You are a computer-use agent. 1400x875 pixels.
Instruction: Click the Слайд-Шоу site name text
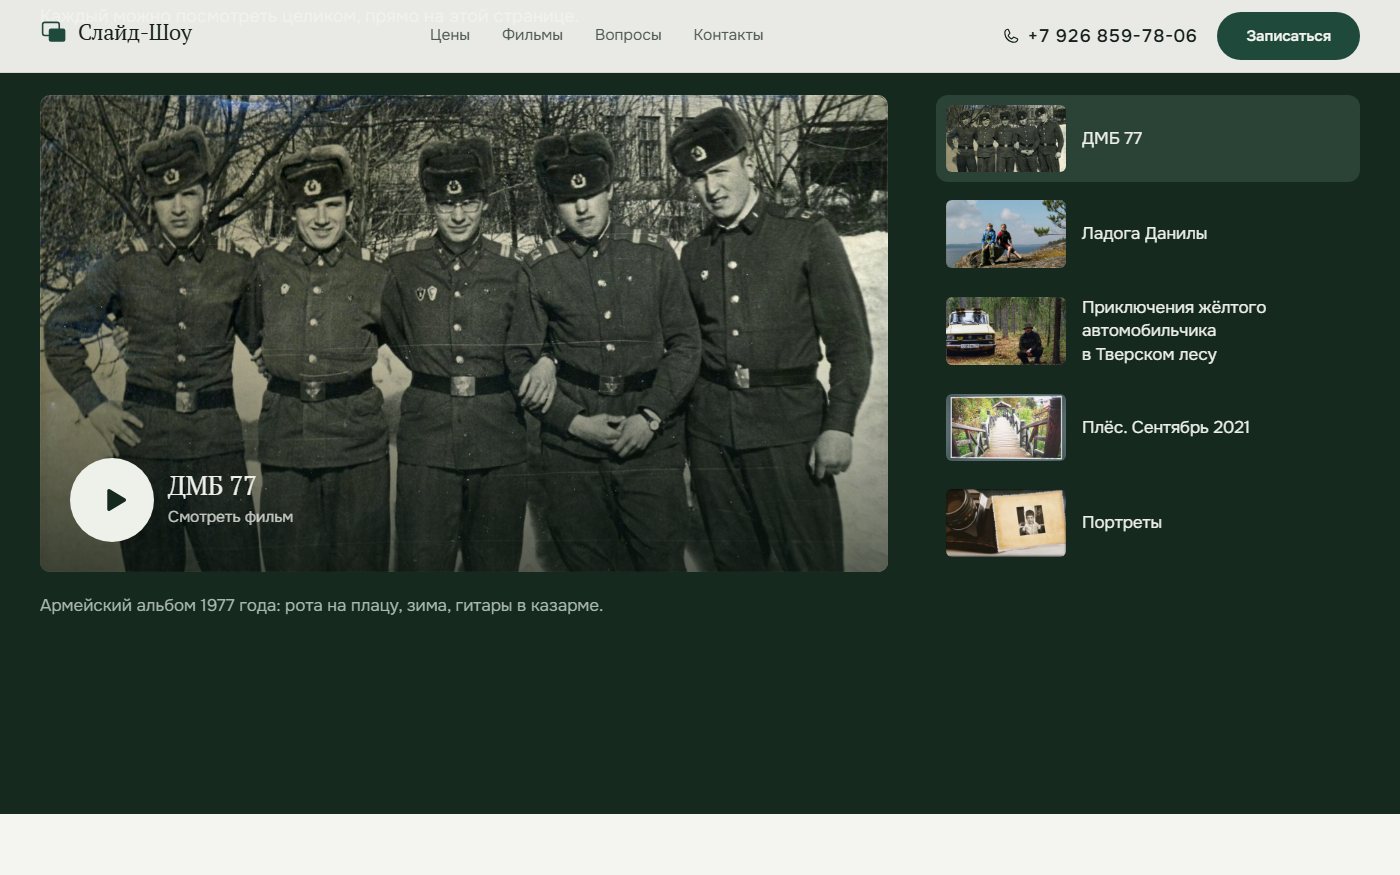[x=135, y=33]
